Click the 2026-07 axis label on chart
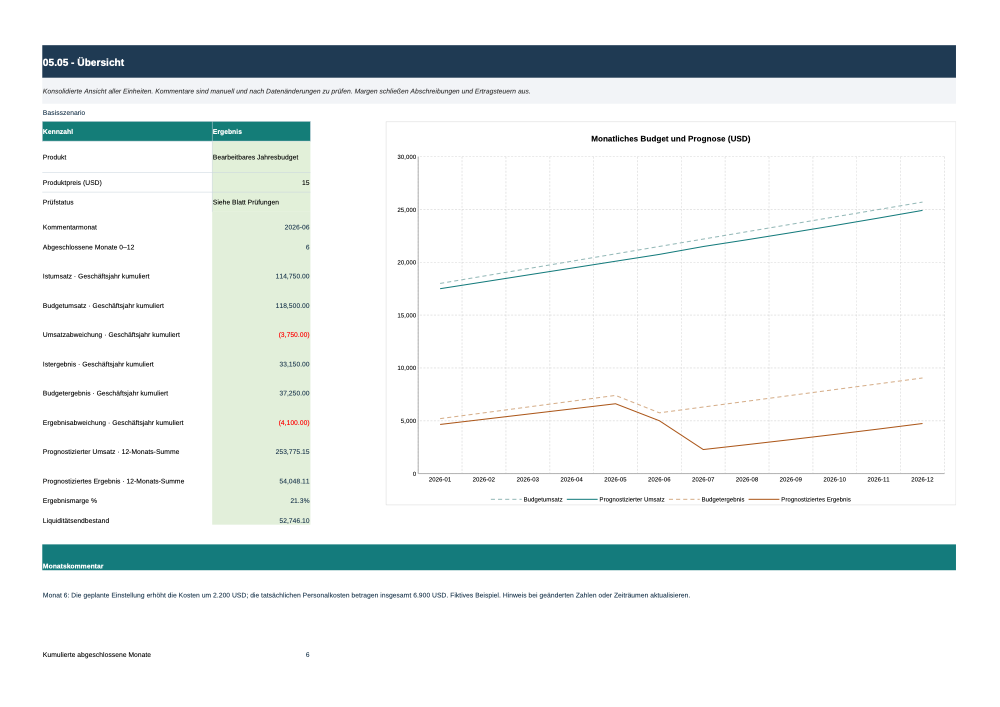This screenshot has width=1000, height=707. pyautogui.click(x=703, y=479)
